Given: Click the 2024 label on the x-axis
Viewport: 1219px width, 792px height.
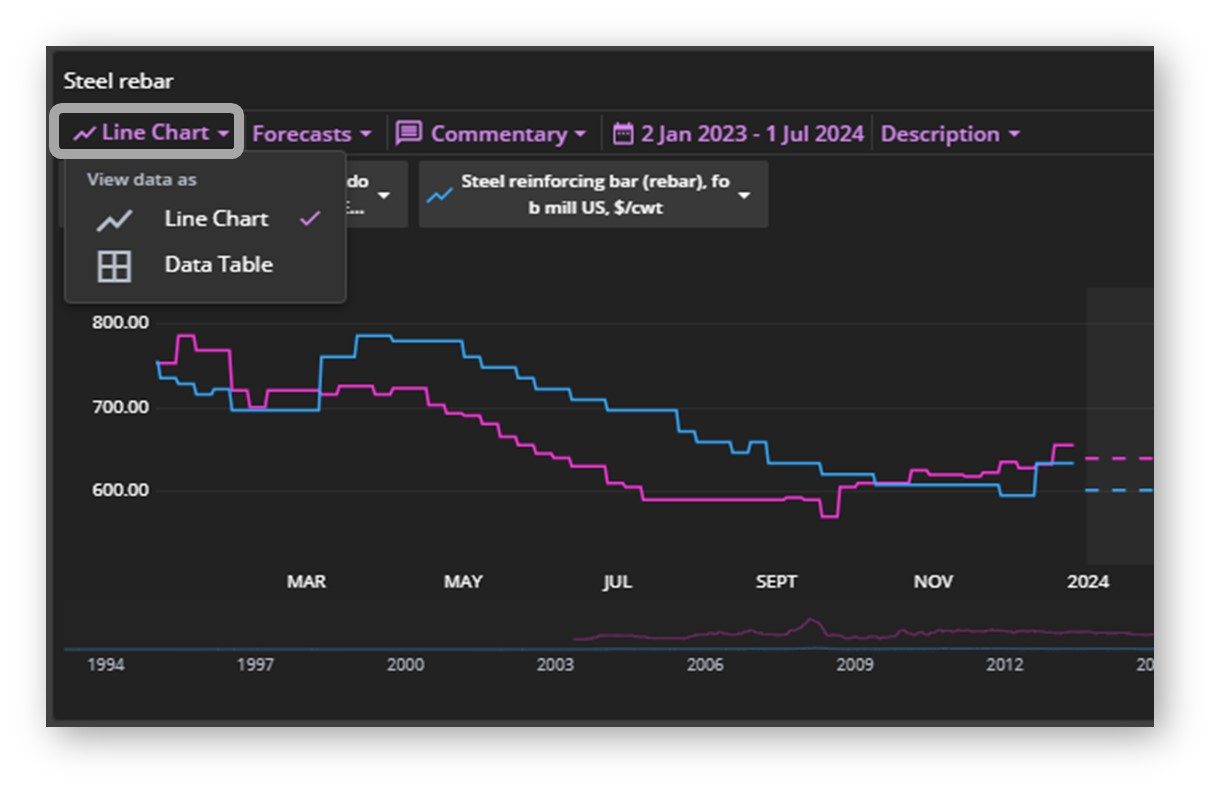Looking at the screenshot, I should 1088,581.
